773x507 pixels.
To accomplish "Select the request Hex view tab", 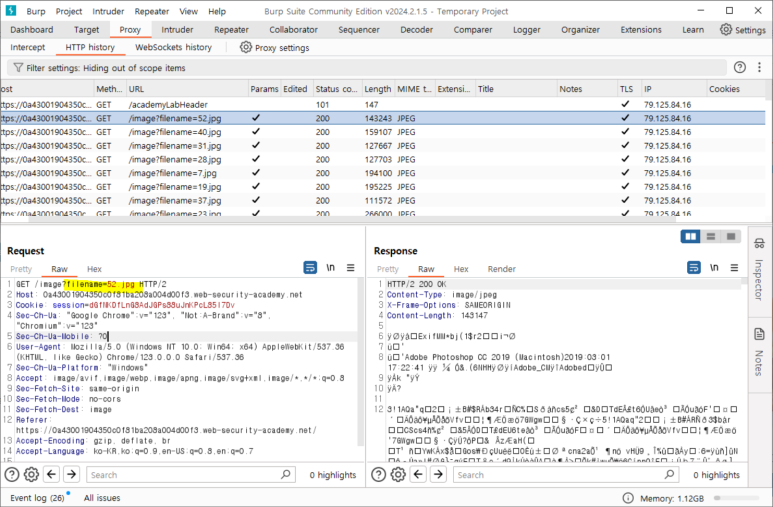I will pyautogui.click(x=94, y=269).
